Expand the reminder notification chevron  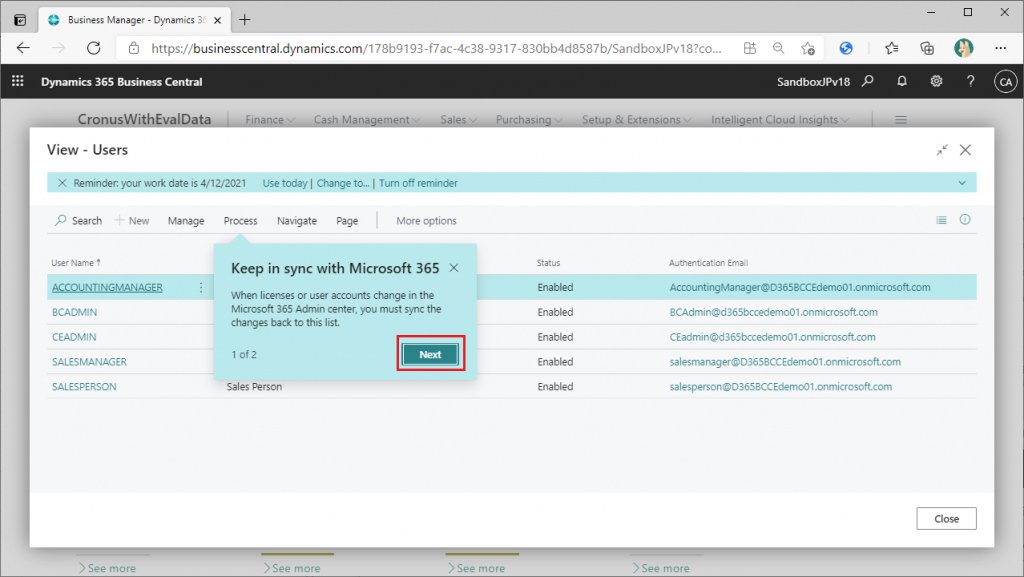click(962, 183)
